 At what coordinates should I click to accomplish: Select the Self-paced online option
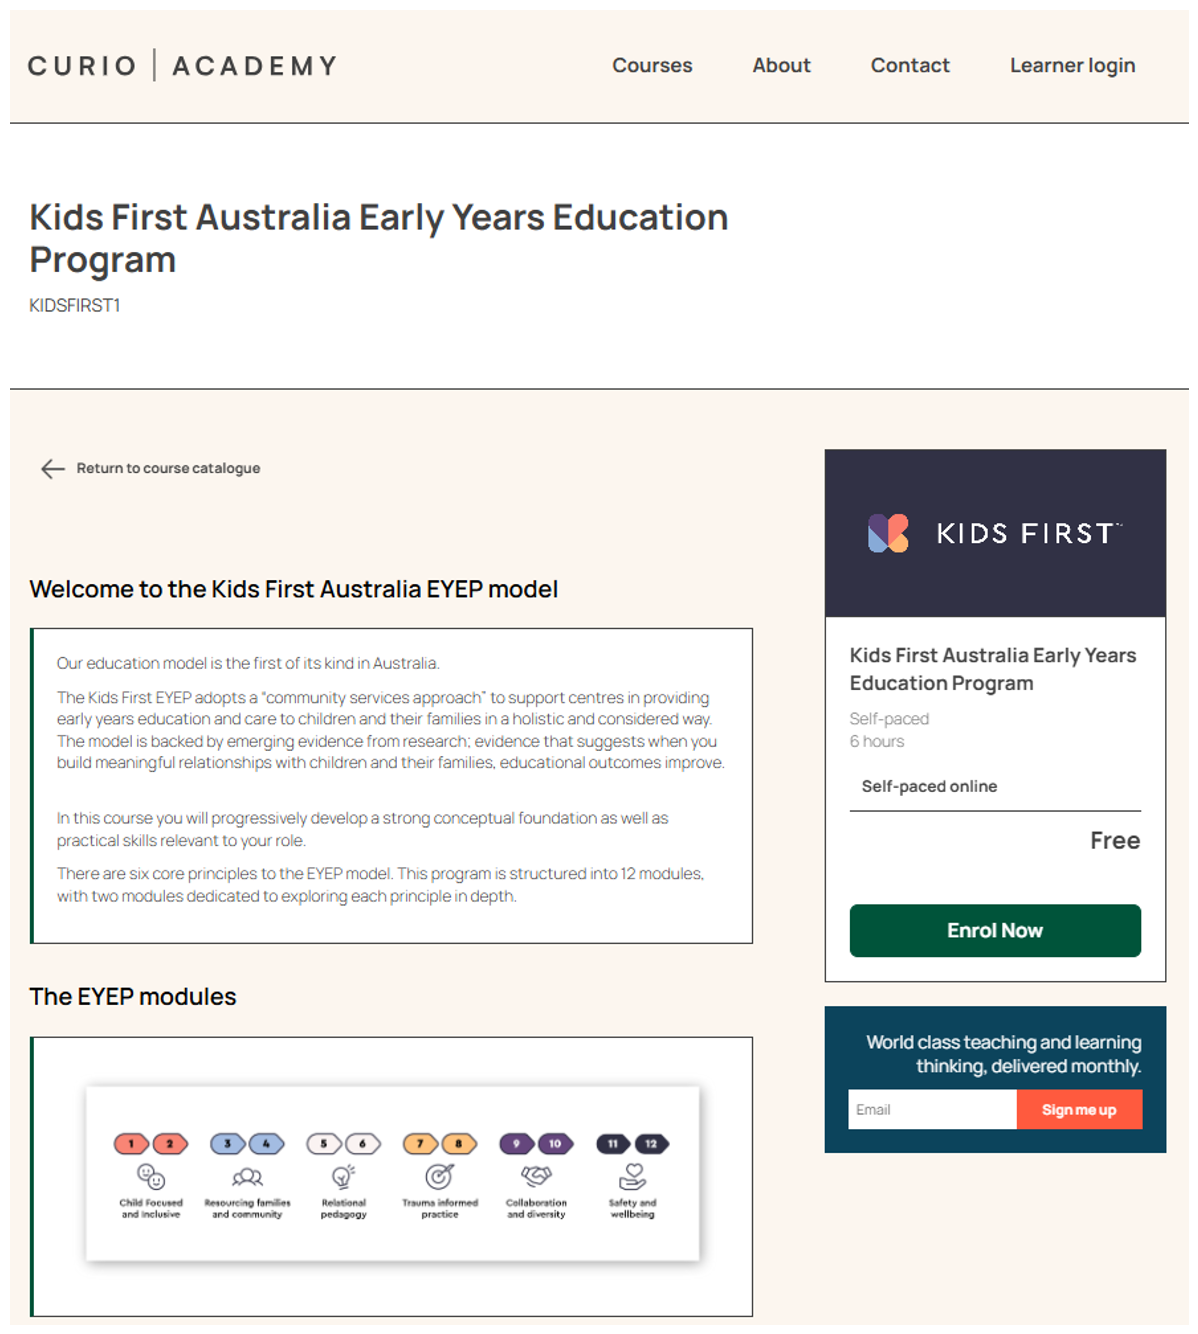929,786
